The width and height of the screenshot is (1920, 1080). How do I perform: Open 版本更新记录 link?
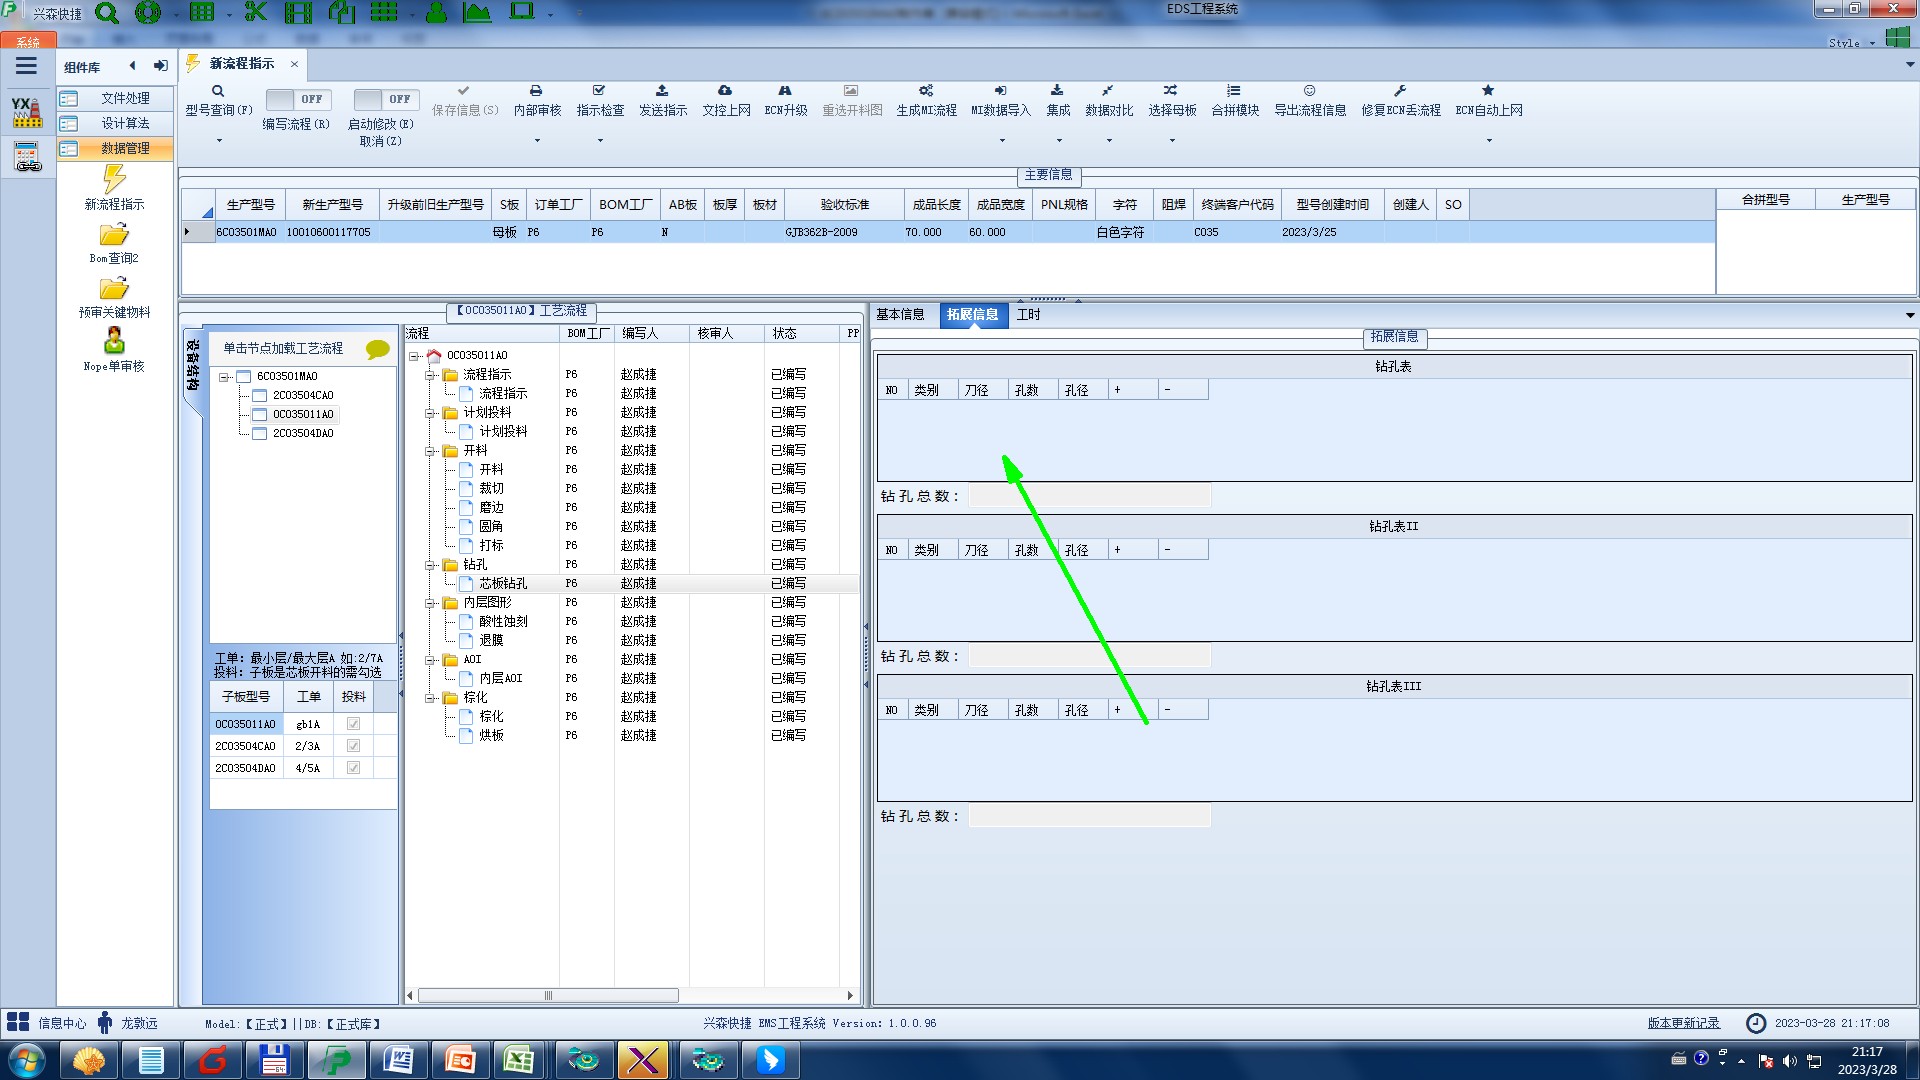click(1683, 1023)
